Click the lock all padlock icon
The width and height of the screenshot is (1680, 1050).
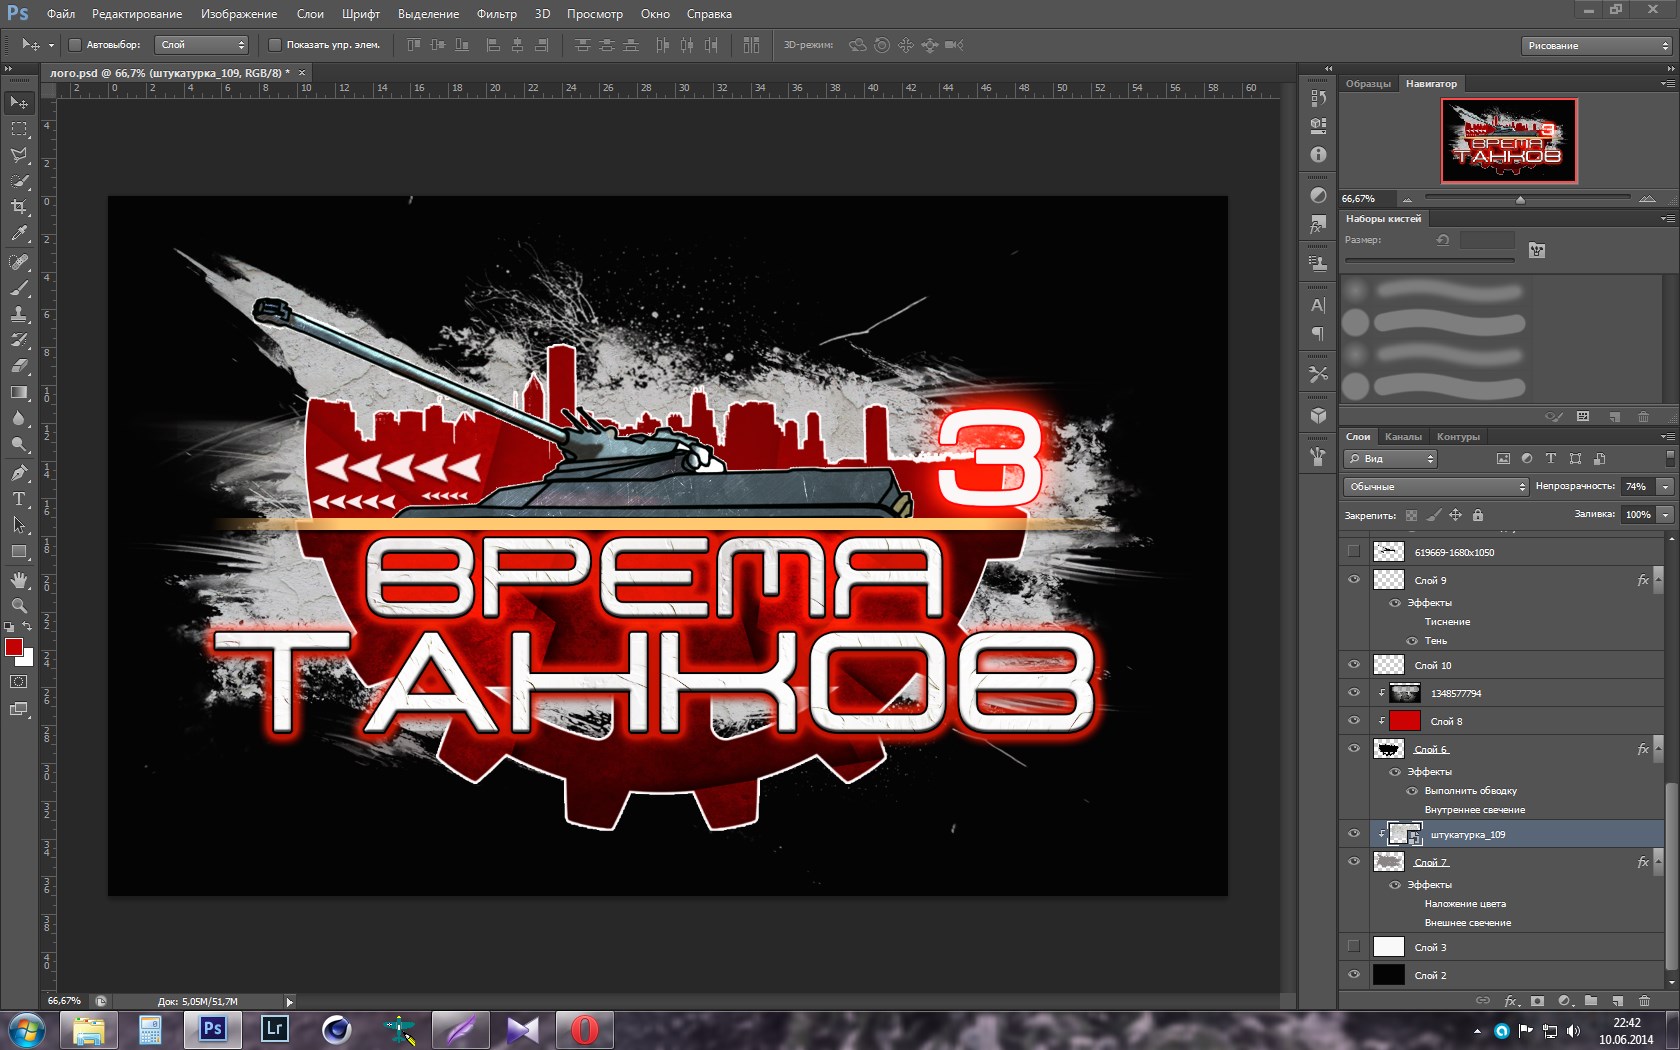(x=1478, y=515)
